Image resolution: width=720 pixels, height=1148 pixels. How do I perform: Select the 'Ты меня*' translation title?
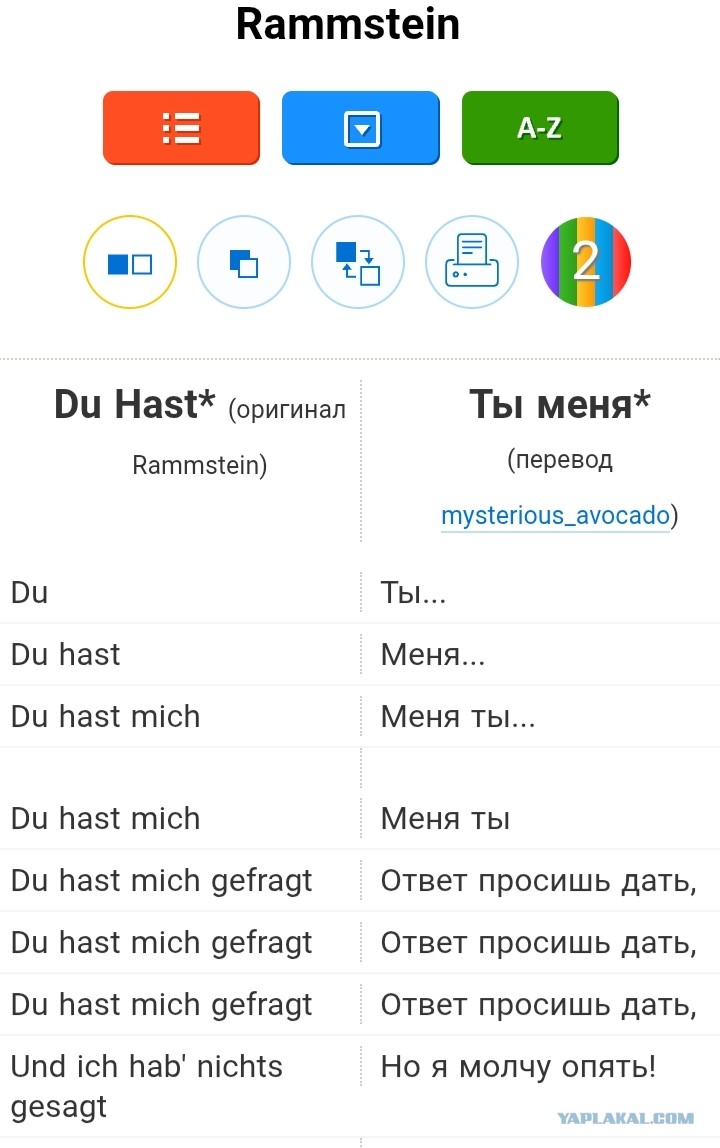[560, 404]
